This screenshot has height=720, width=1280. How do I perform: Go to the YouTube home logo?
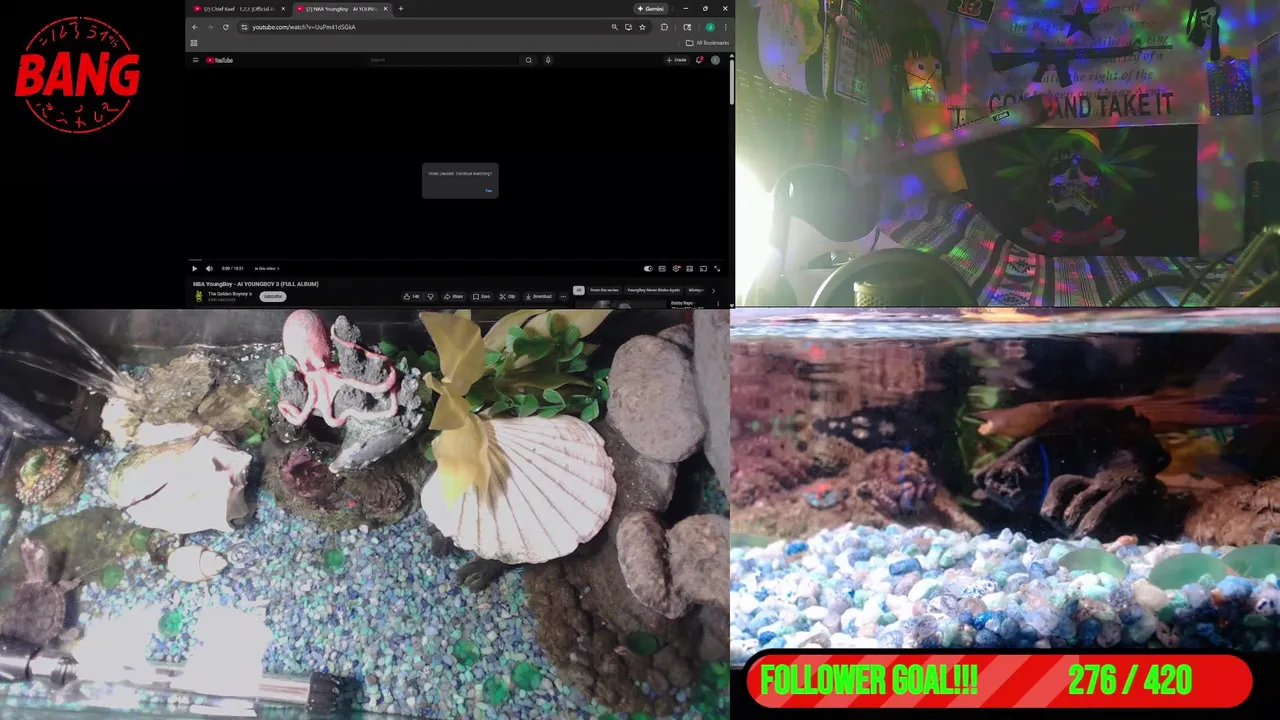pos(219,60)
